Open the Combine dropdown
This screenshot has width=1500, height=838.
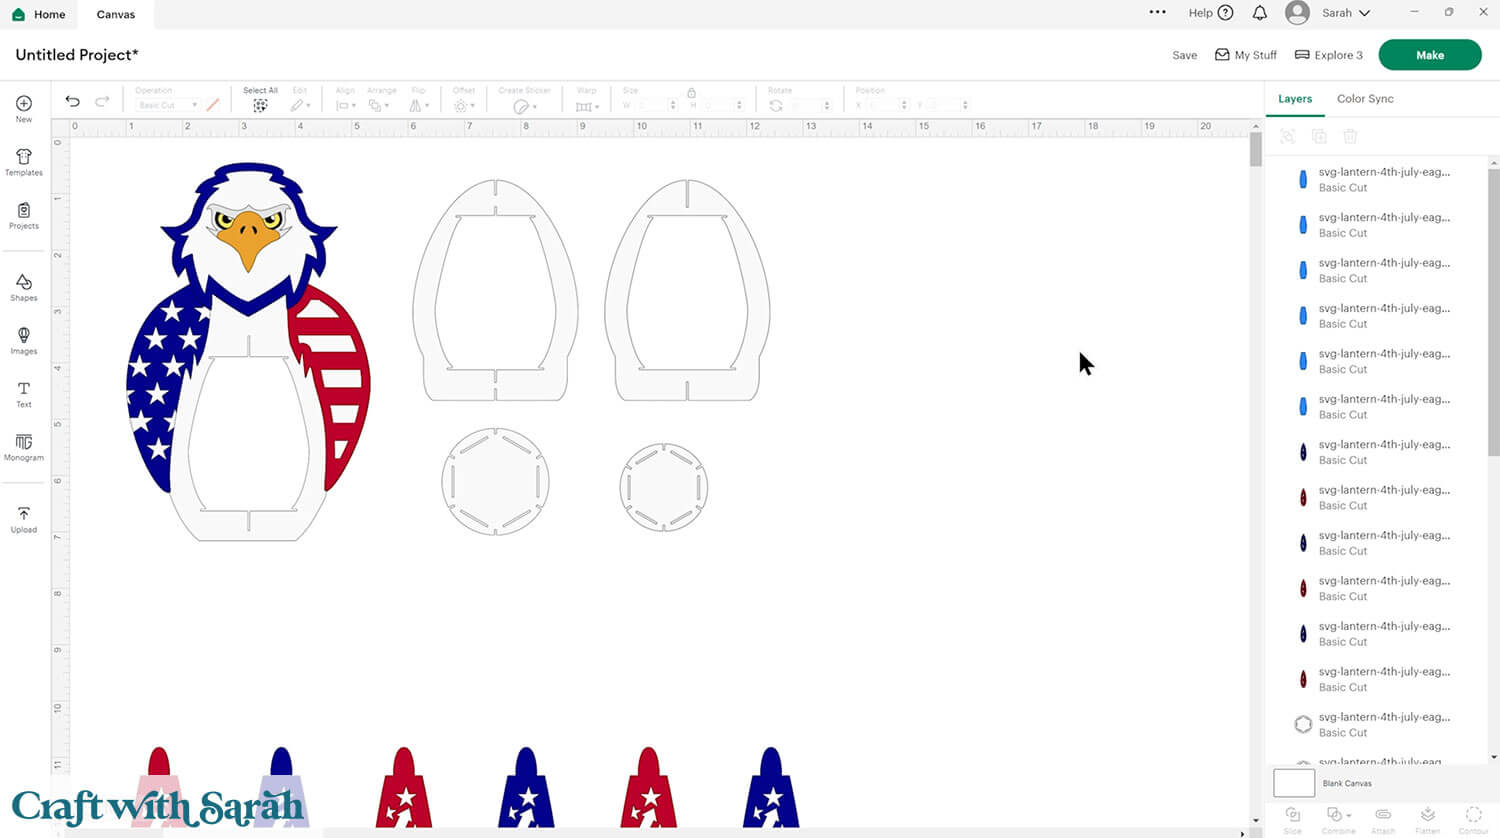1338,819
